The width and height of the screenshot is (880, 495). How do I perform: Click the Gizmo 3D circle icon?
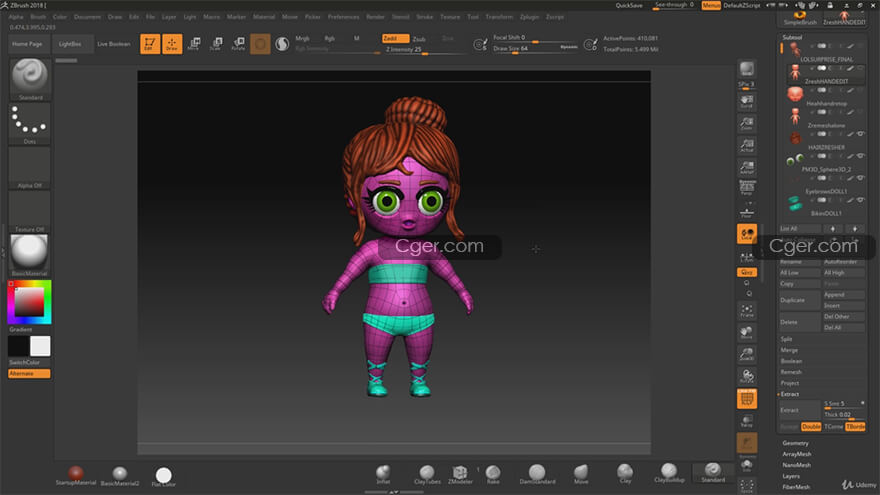click(x=260, y=44)
